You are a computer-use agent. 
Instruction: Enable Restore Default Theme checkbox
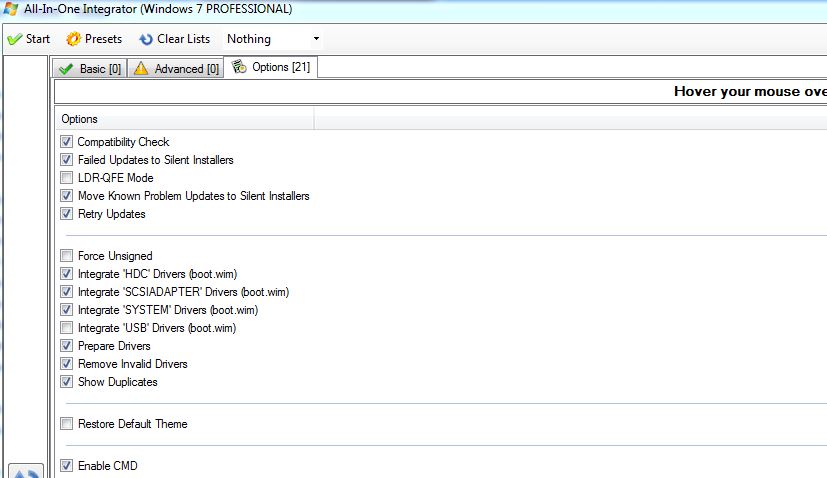click(66, 424)
